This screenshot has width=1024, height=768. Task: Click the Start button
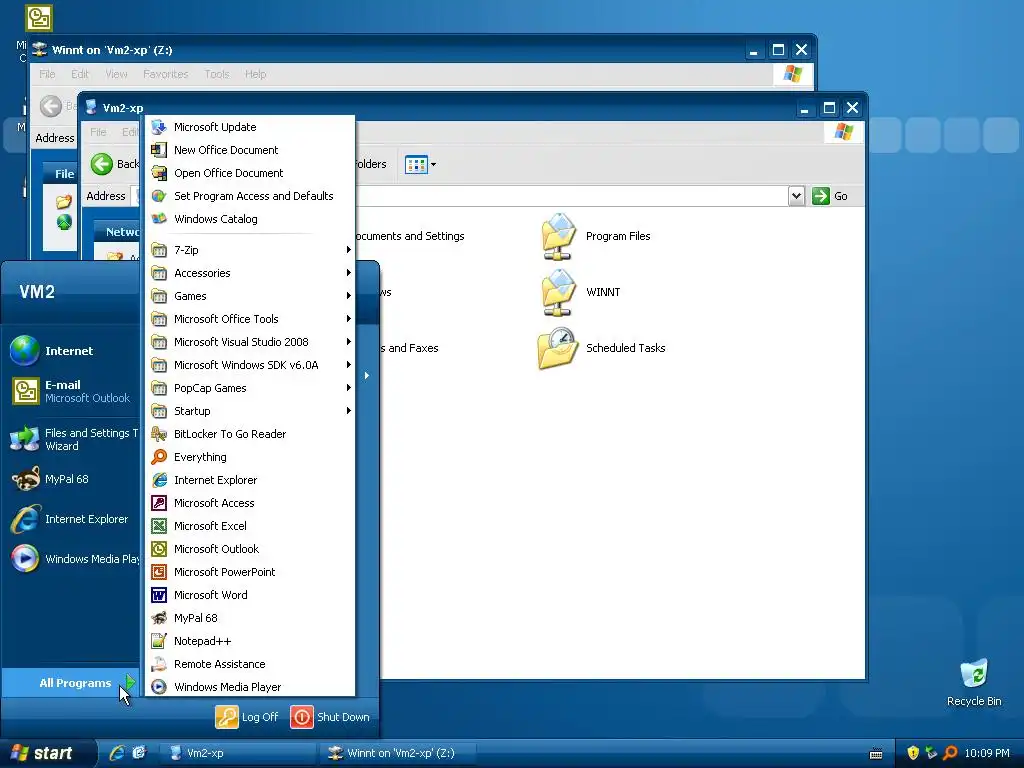[47, 753]
